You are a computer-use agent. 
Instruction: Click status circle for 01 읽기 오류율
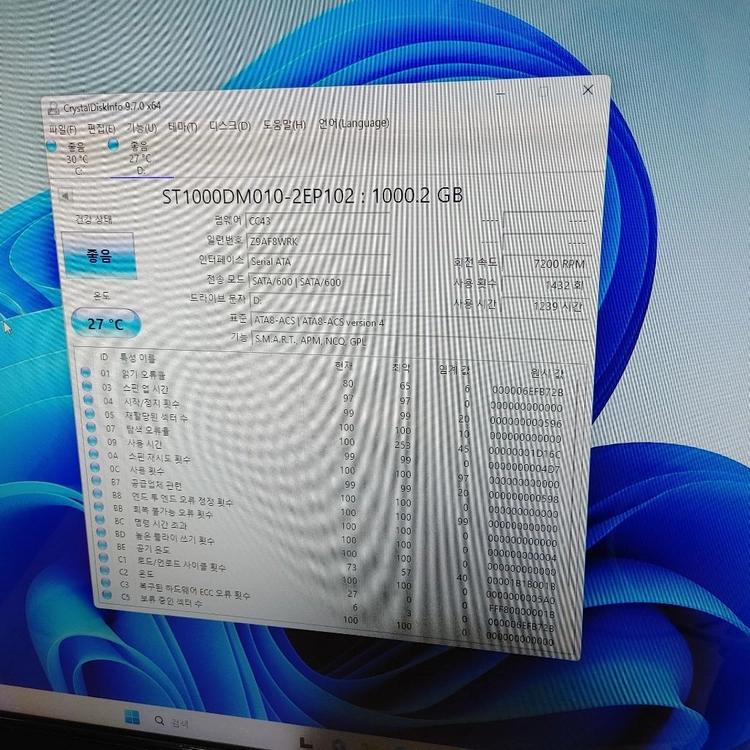[x=86, y=372]
